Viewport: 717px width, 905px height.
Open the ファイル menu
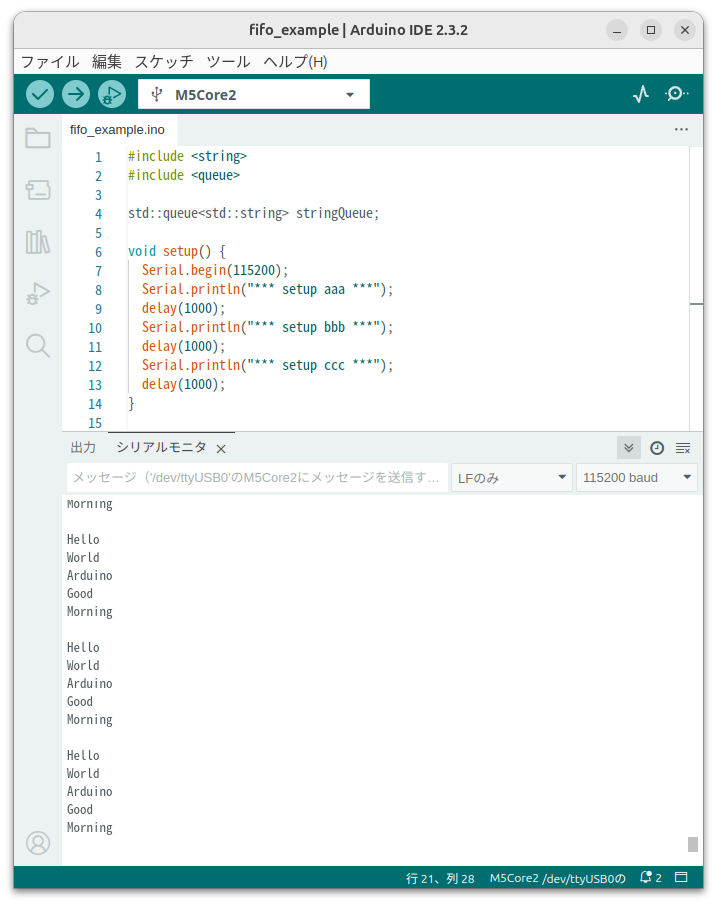(50, 62)
